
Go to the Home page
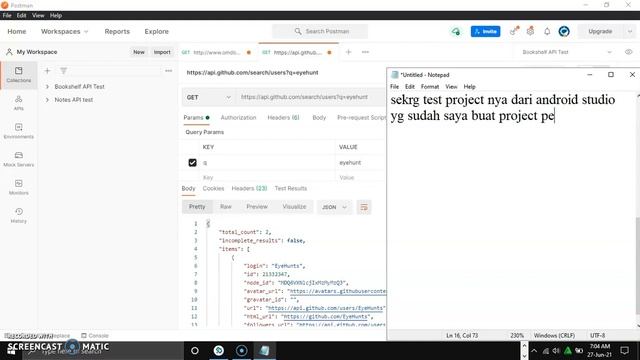17,31
